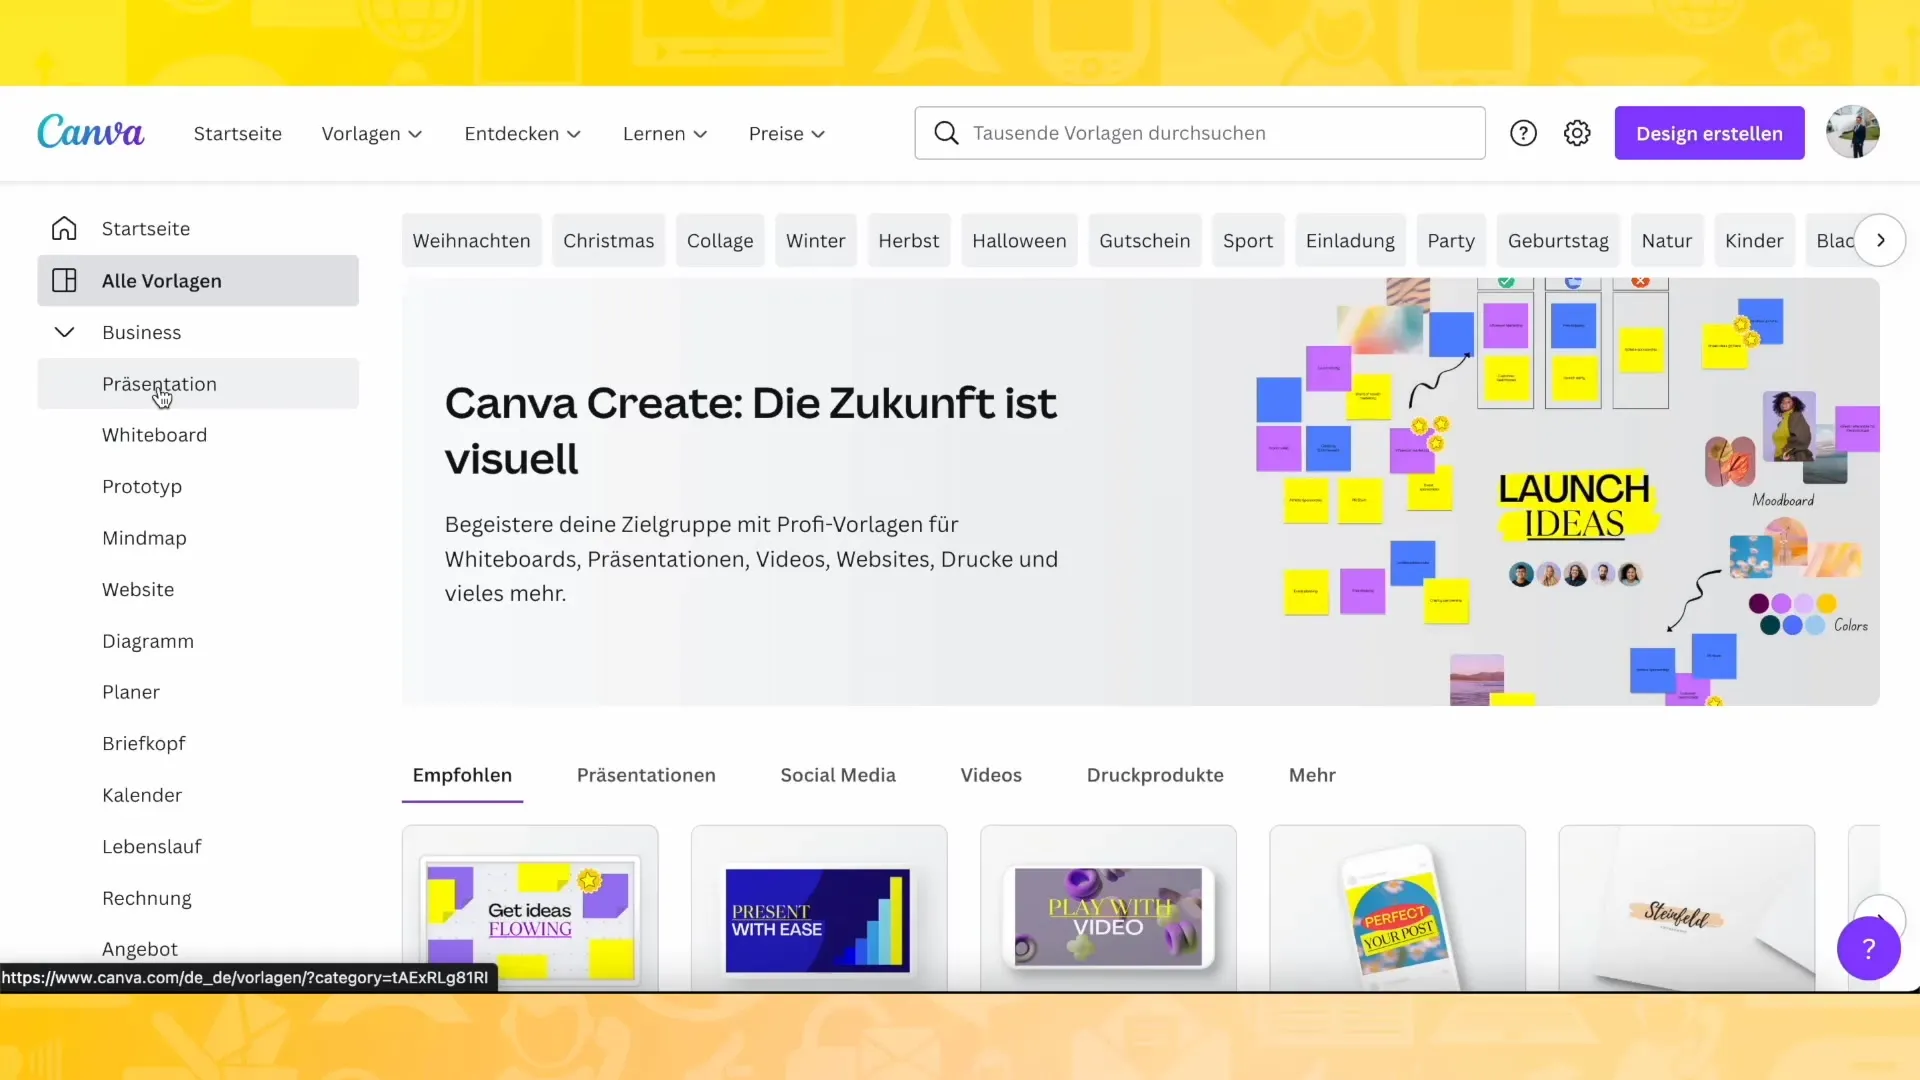1920x1080 pixels.
Task: Click the search magnifier icon
Action: (x=946, y=133)
